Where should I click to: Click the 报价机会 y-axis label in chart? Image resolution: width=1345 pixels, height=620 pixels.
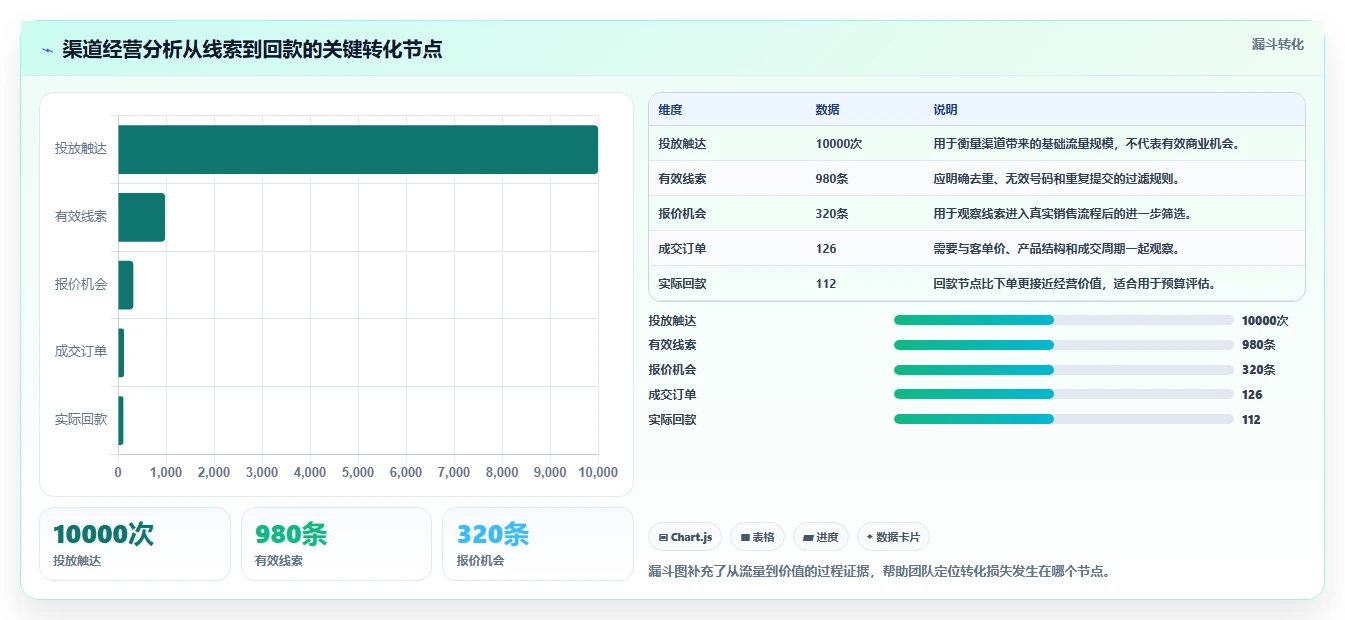click(x=81, y=284)
